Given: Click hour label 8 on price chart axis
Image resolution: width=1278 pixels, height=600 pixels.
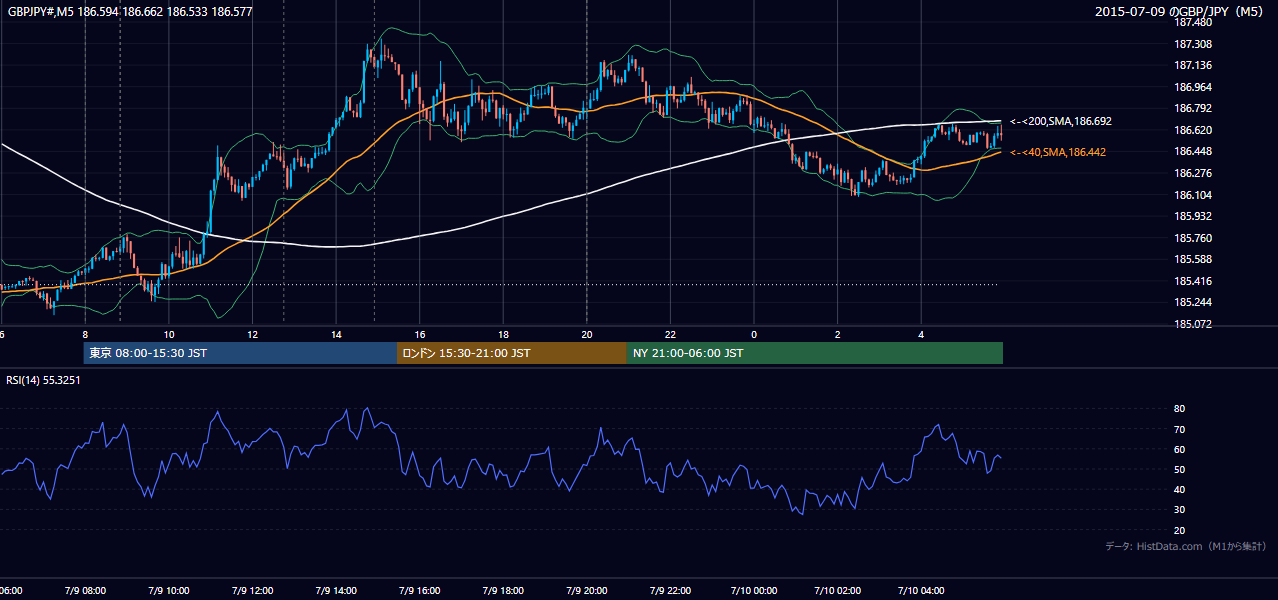Looking at the screenshot, I should [85, 335].
